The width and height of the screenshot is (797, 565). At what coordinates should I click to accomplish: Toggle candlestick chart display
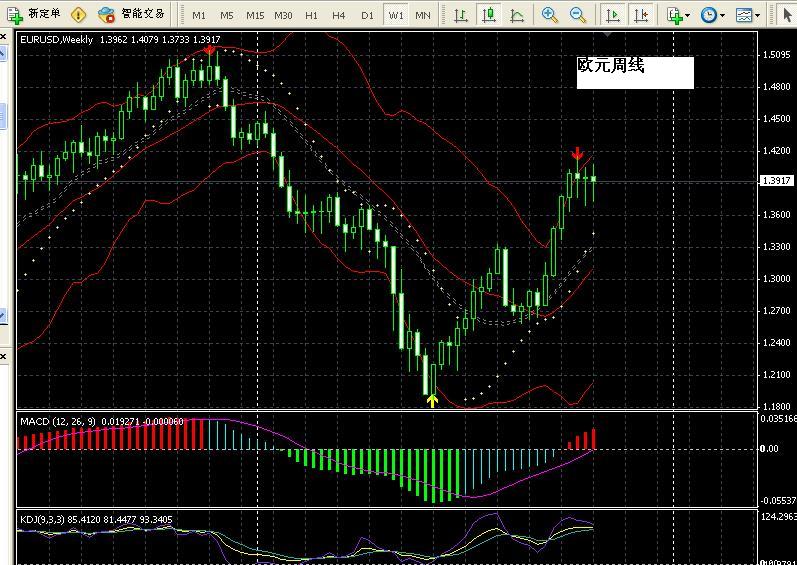pos(488,15)
